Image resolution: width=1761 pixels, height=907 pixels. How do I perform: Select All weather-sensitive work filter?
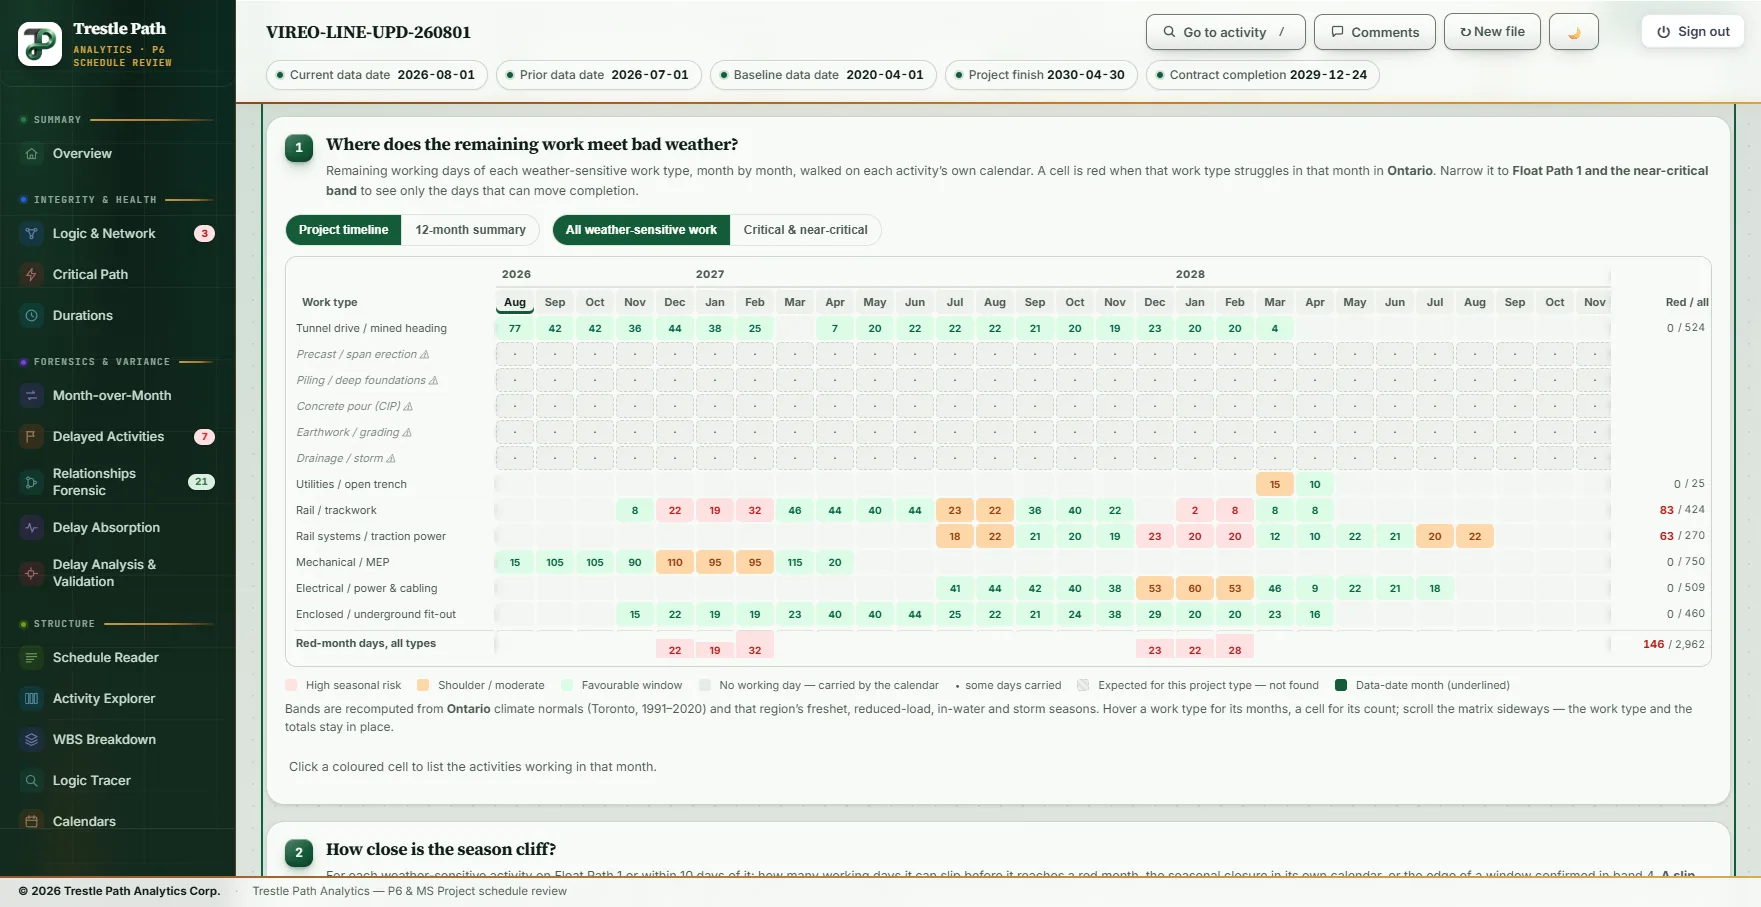[641, 230]
